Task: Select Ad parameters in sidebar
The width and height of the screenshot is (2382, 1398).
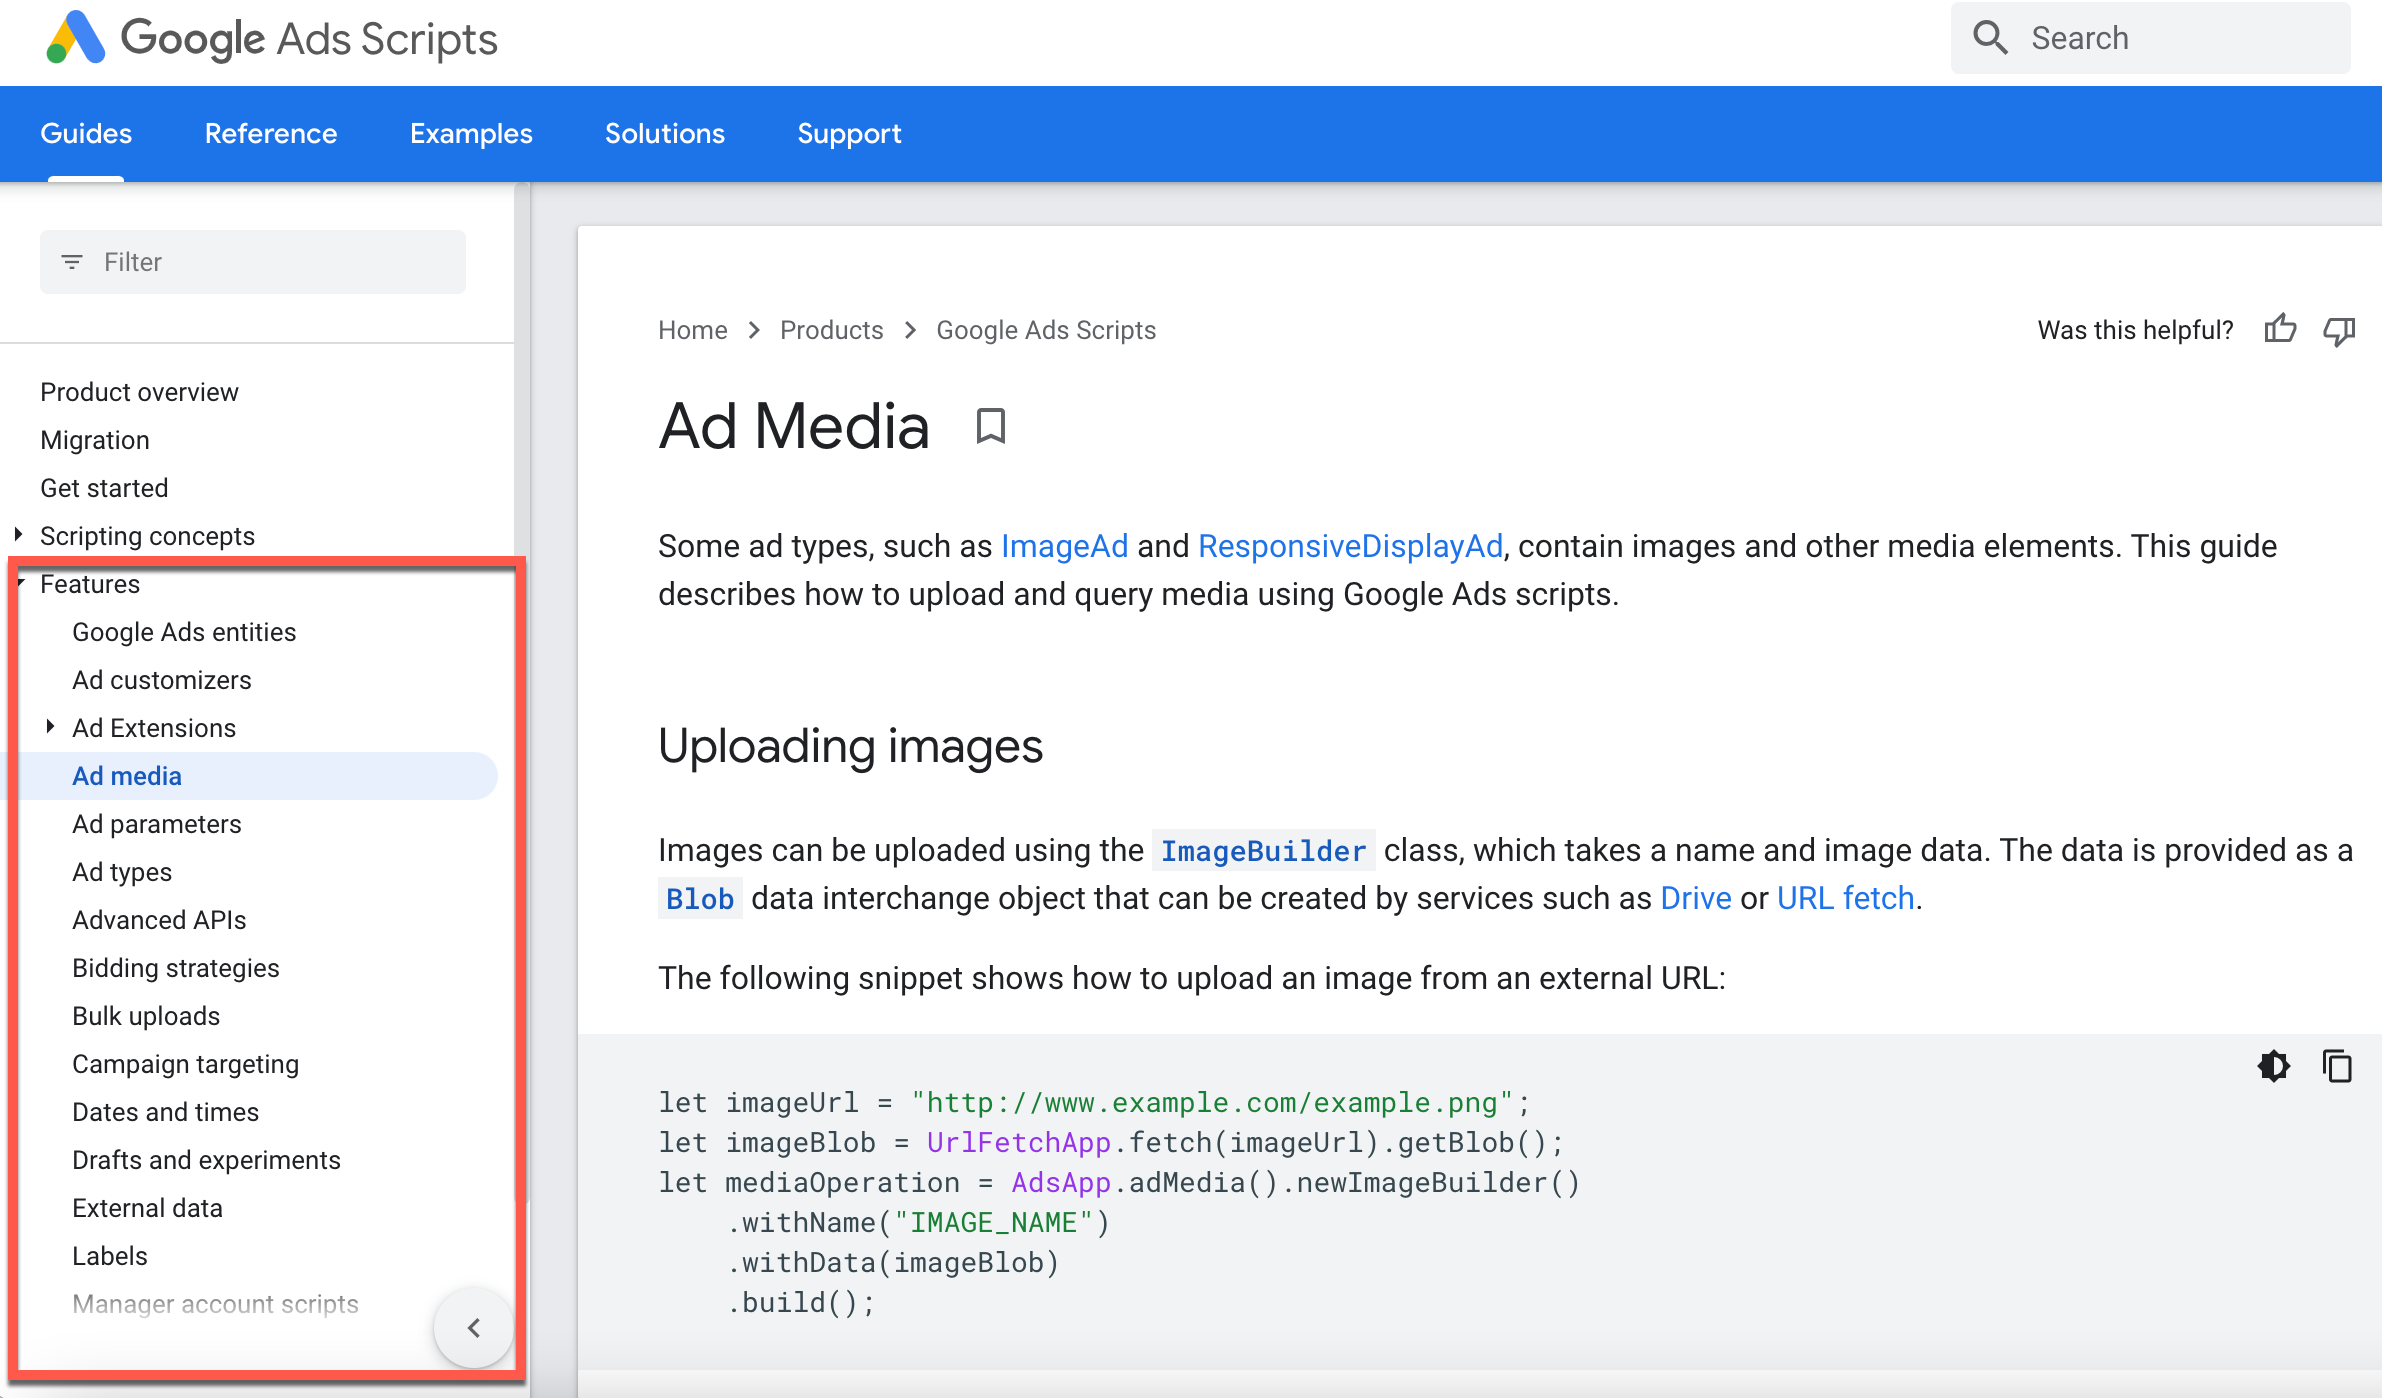Action: 155,824
